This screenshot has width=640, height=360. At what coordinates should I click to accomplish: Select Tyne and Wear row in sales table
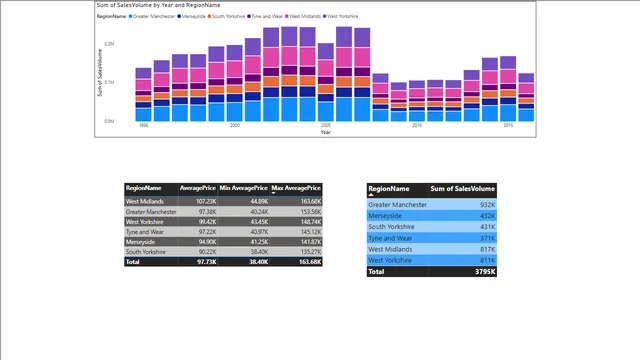[431, 238]
